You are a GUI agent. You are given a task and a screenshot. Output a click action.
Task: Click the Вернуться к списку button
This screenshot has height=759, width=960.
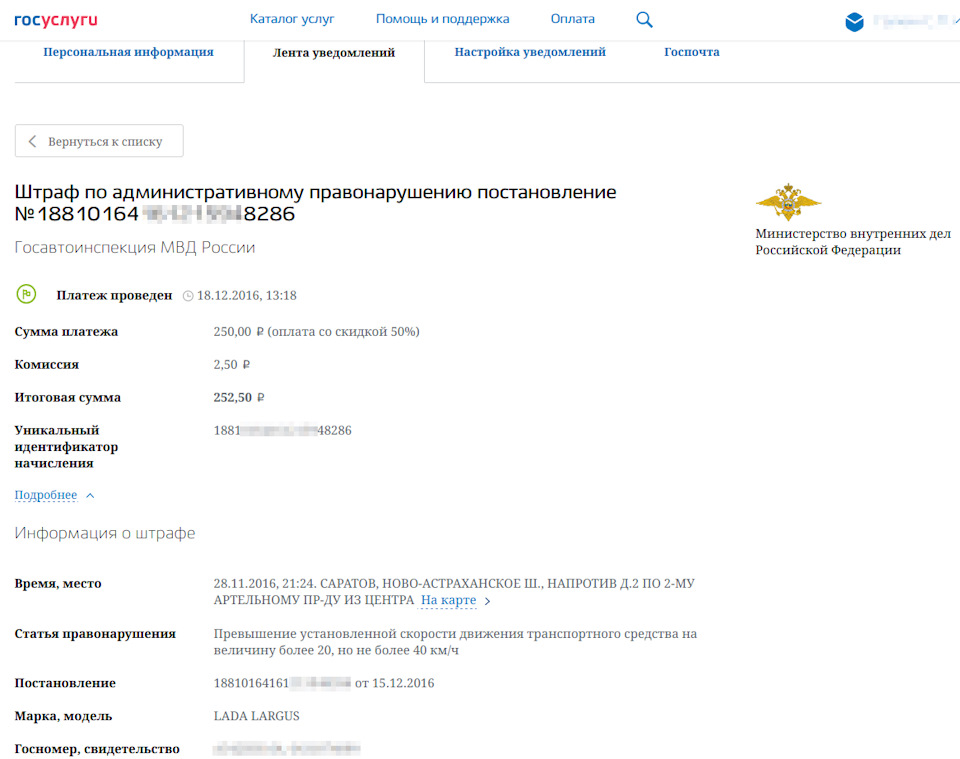point(98,140)
